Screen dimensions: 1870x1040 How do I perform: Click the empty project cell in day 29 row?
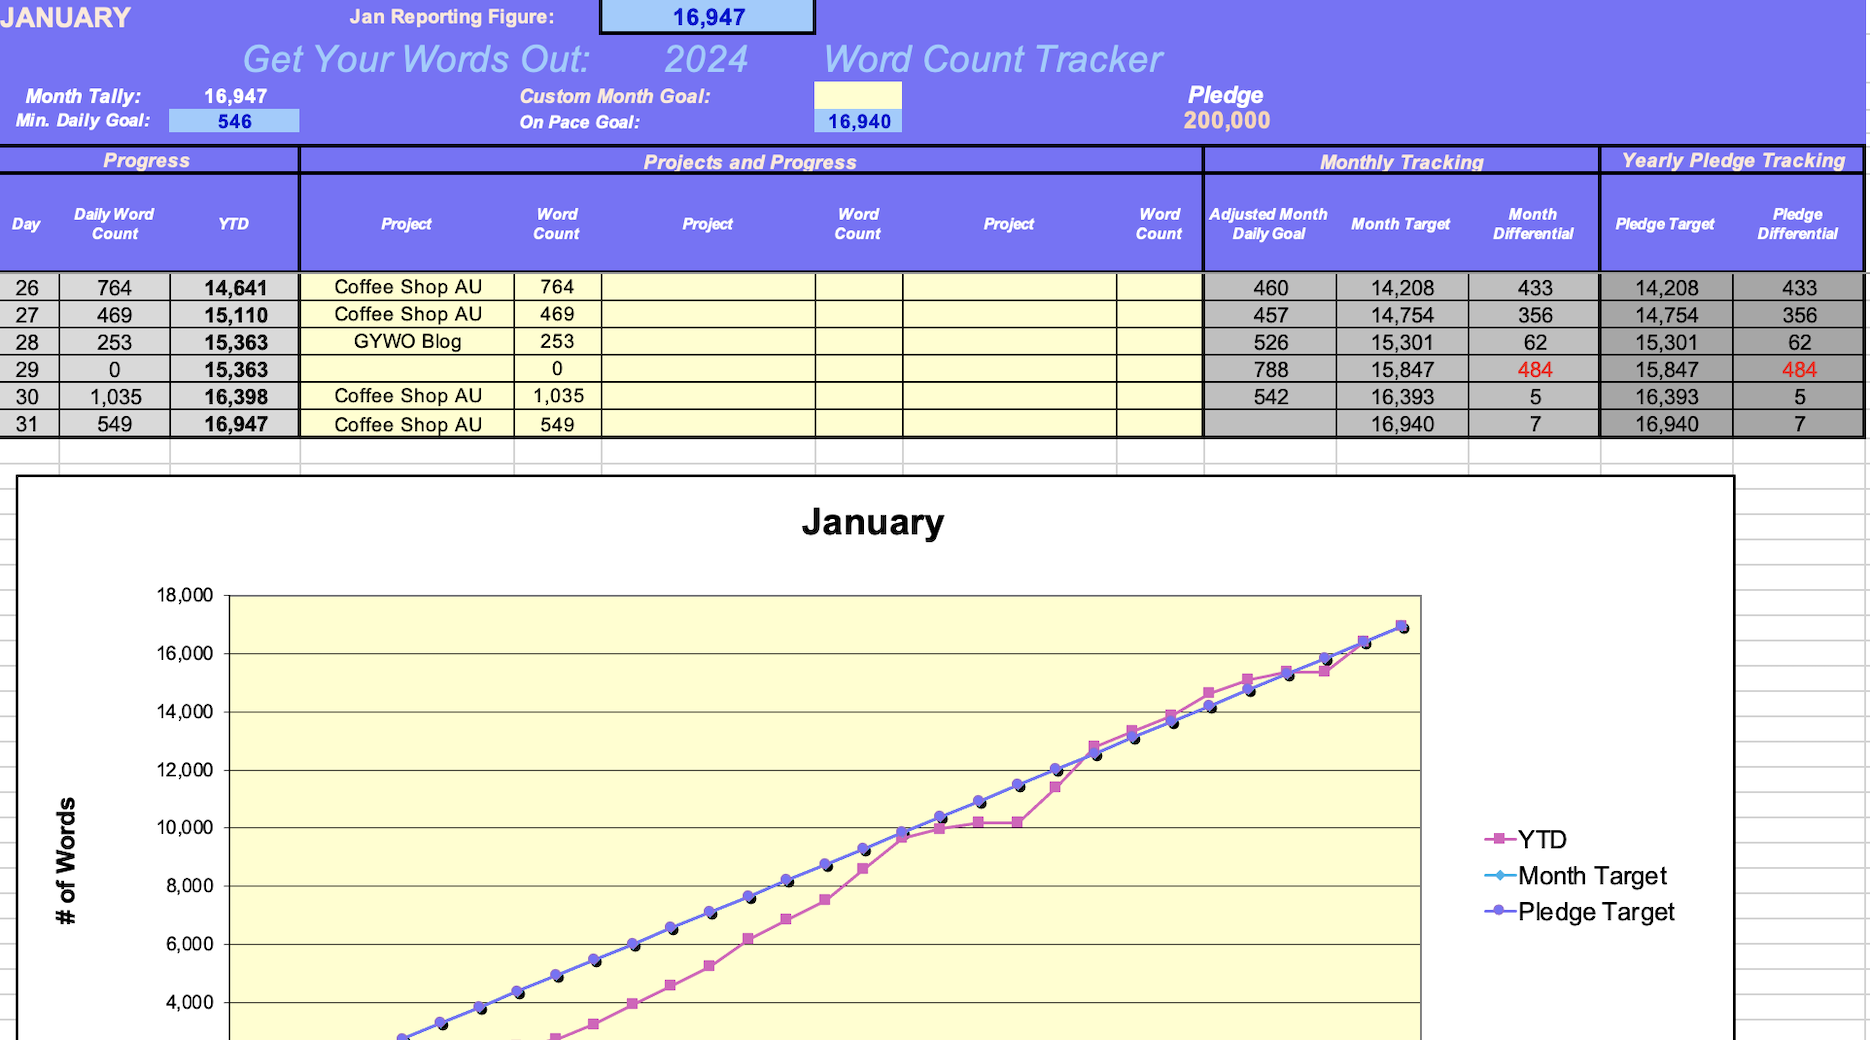coord(408,369)
